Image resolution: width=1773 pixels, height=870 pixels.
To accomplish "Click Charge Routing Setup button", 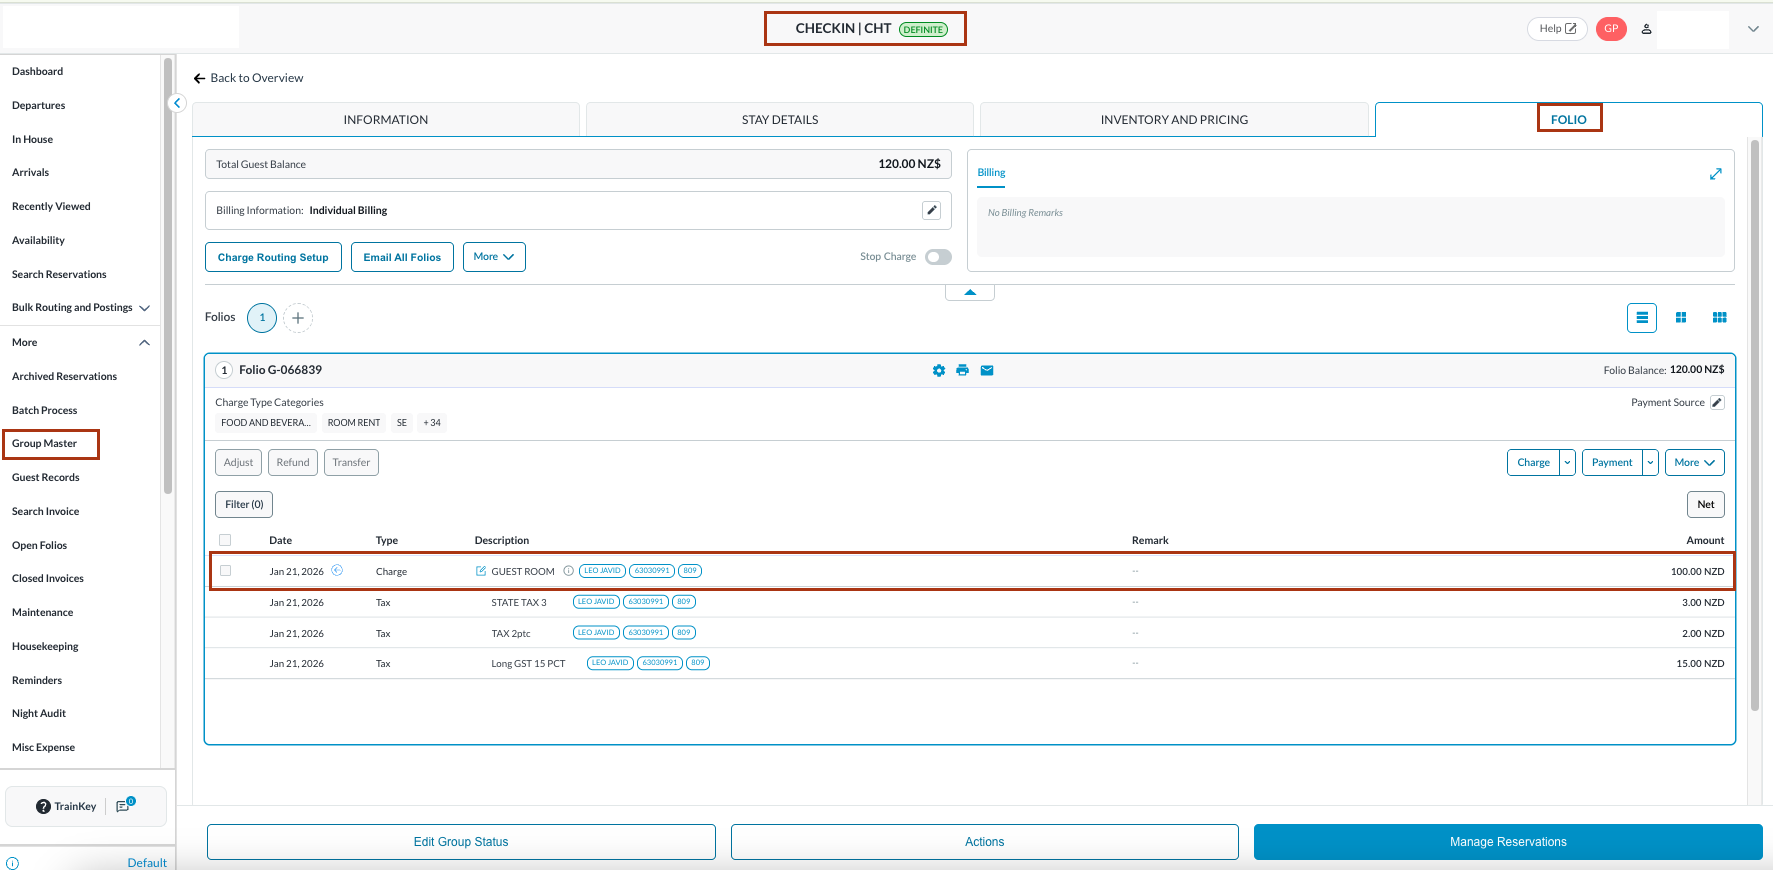I will 273,257.
